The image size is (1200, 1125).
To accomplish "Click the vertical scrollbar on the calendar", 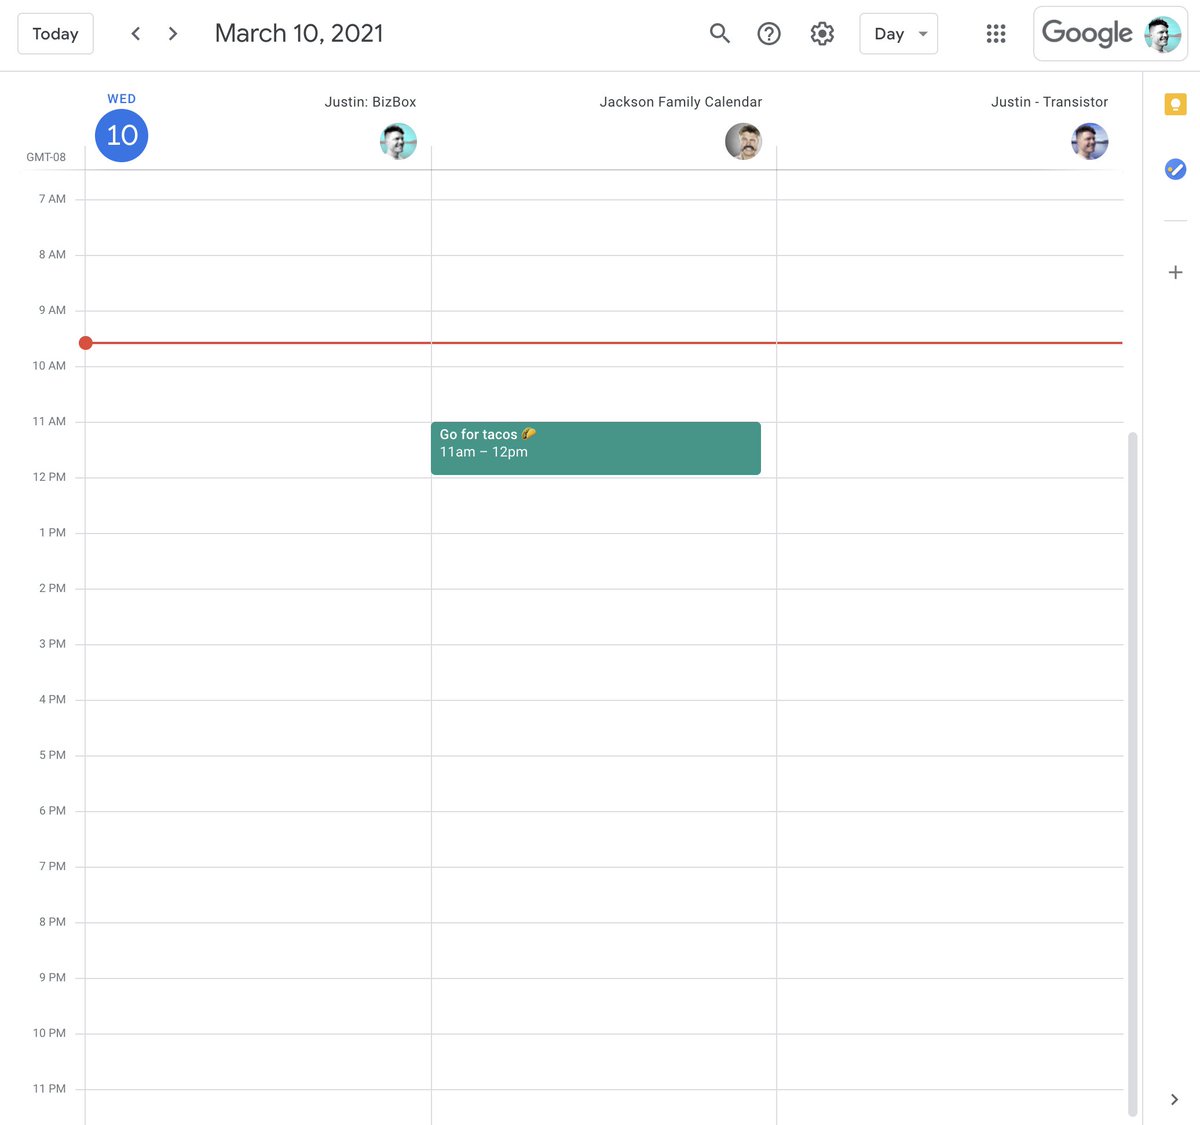I will 1132,770.
